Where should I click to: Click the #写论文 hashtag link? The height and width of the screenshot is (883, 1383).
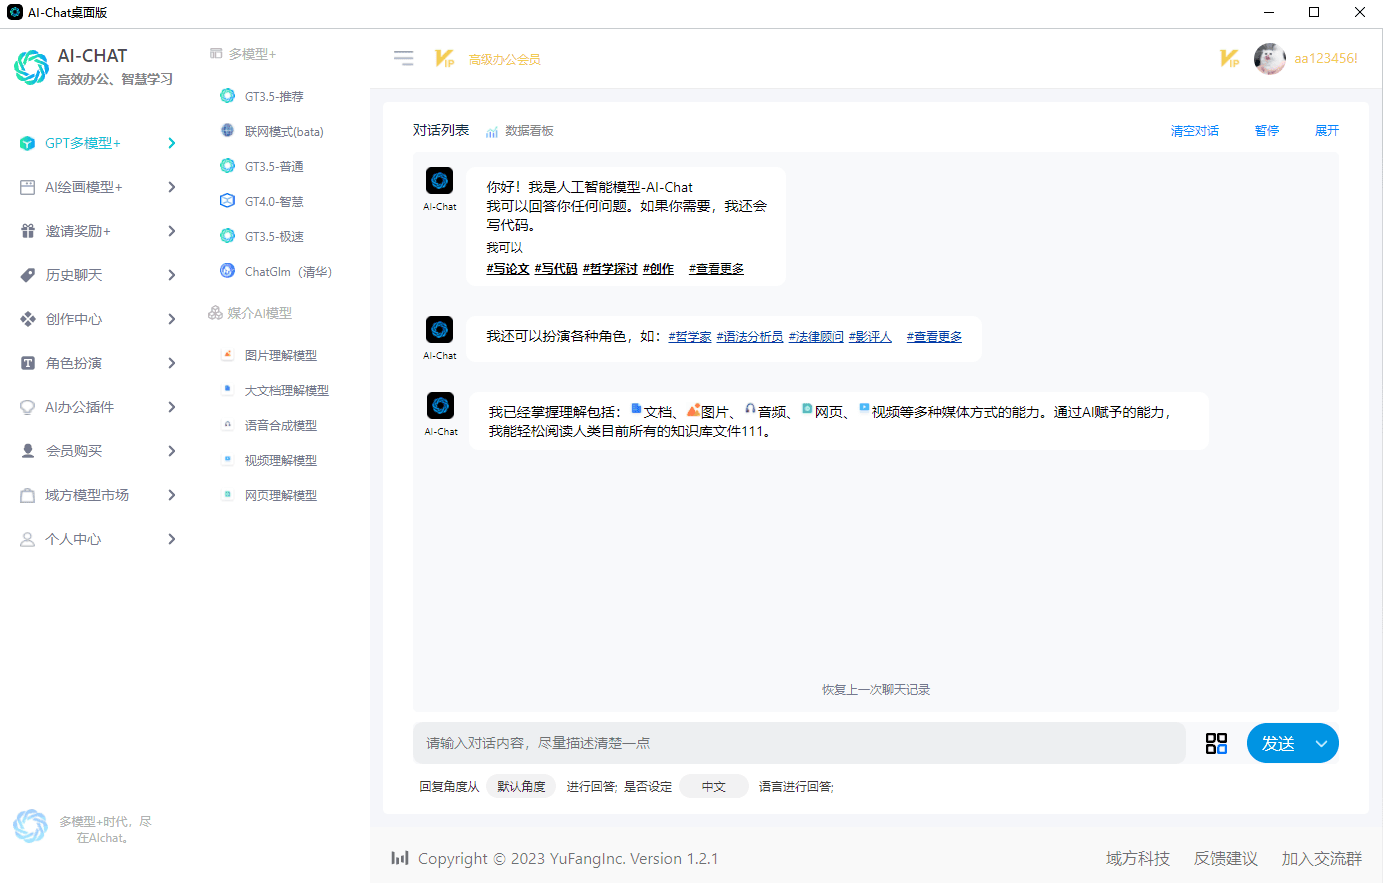point(508,269)
